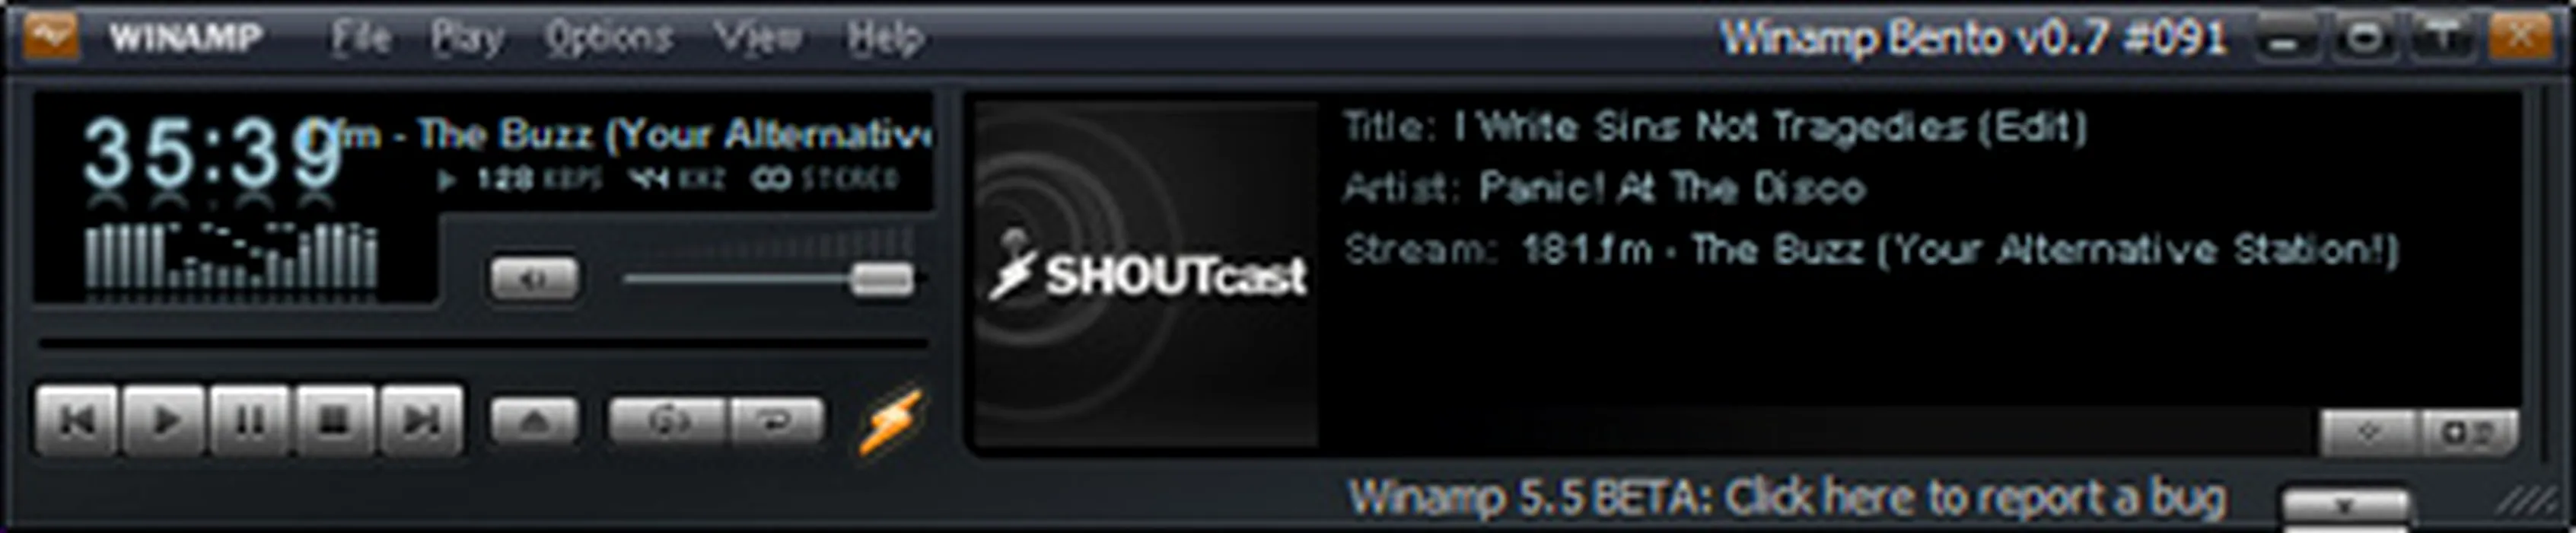Image resolution: width=2576 pixels, height=533 pixels.
Task: Toggle repeat mode
Action: click(x=776, y=421)
